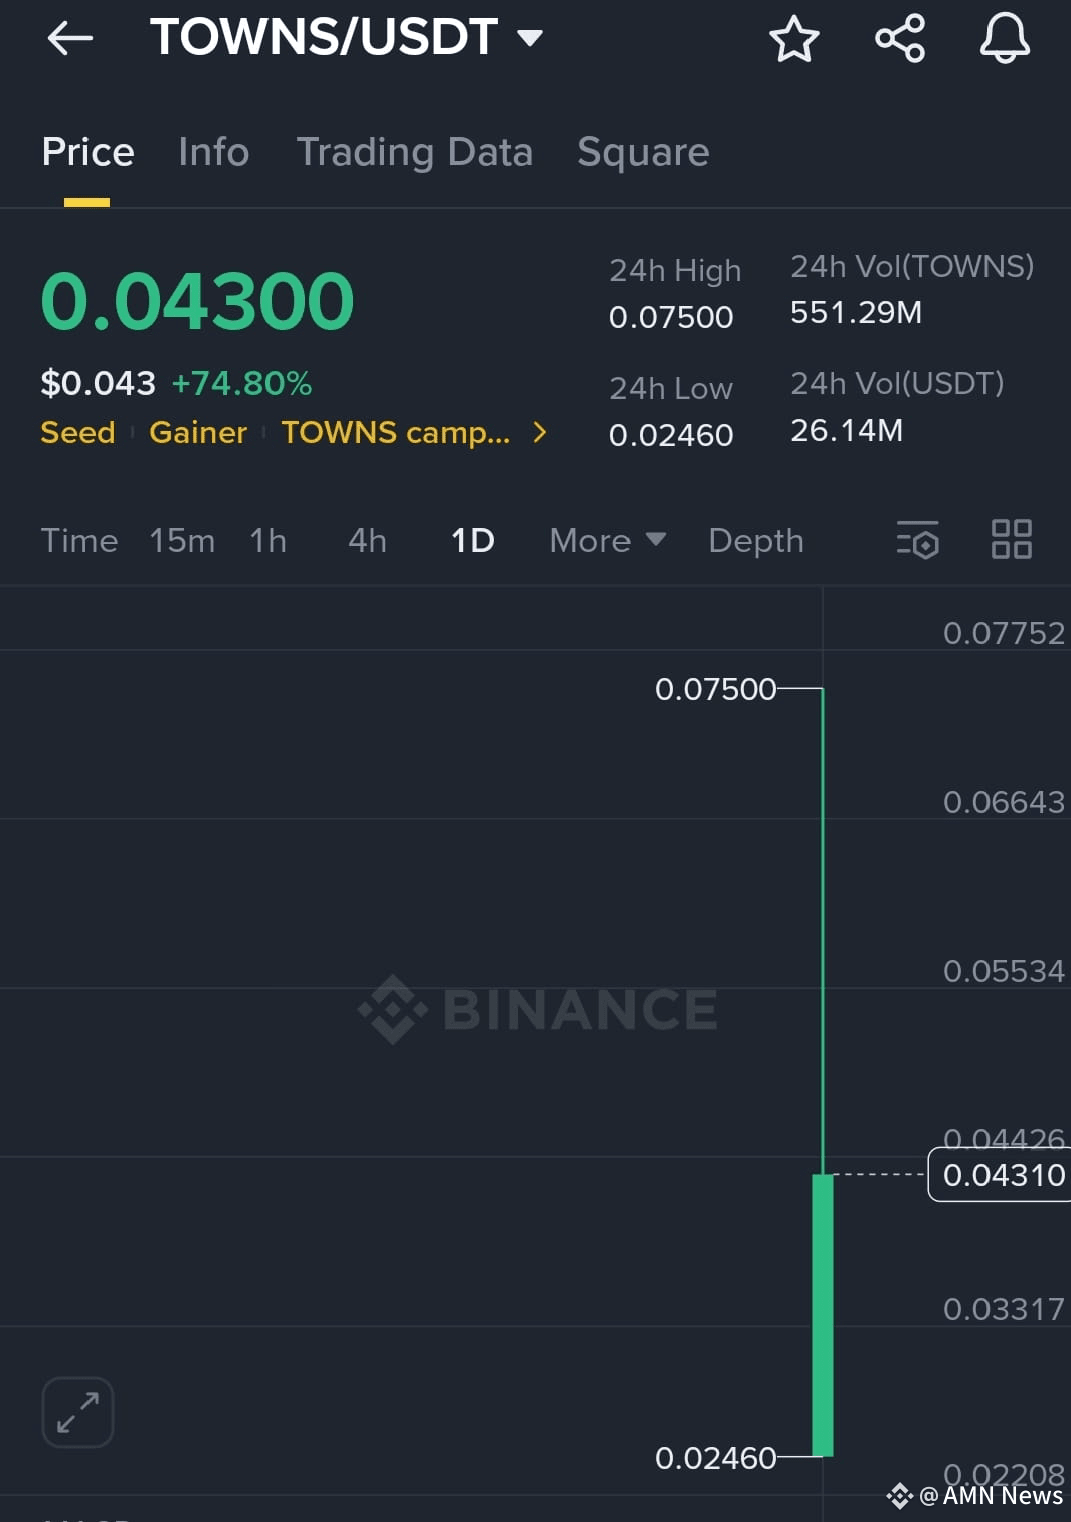The width and height of the screenshot is (1071, 1522).
Task: Select the 1D interval
Action: pyautogui.click(x=473, y=540)
